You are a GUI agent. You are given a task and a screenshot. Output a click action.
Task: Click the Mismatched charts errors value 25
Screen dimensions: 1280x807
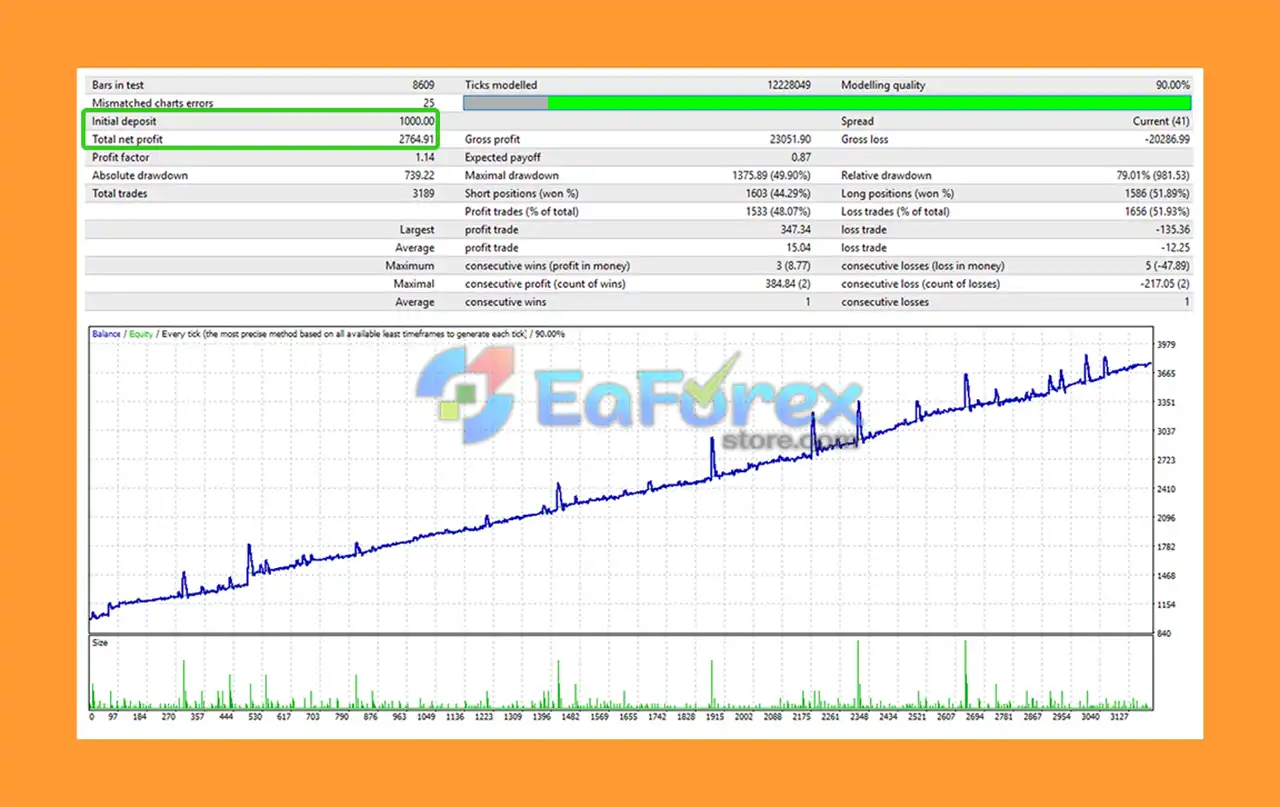tap(428, 103)
